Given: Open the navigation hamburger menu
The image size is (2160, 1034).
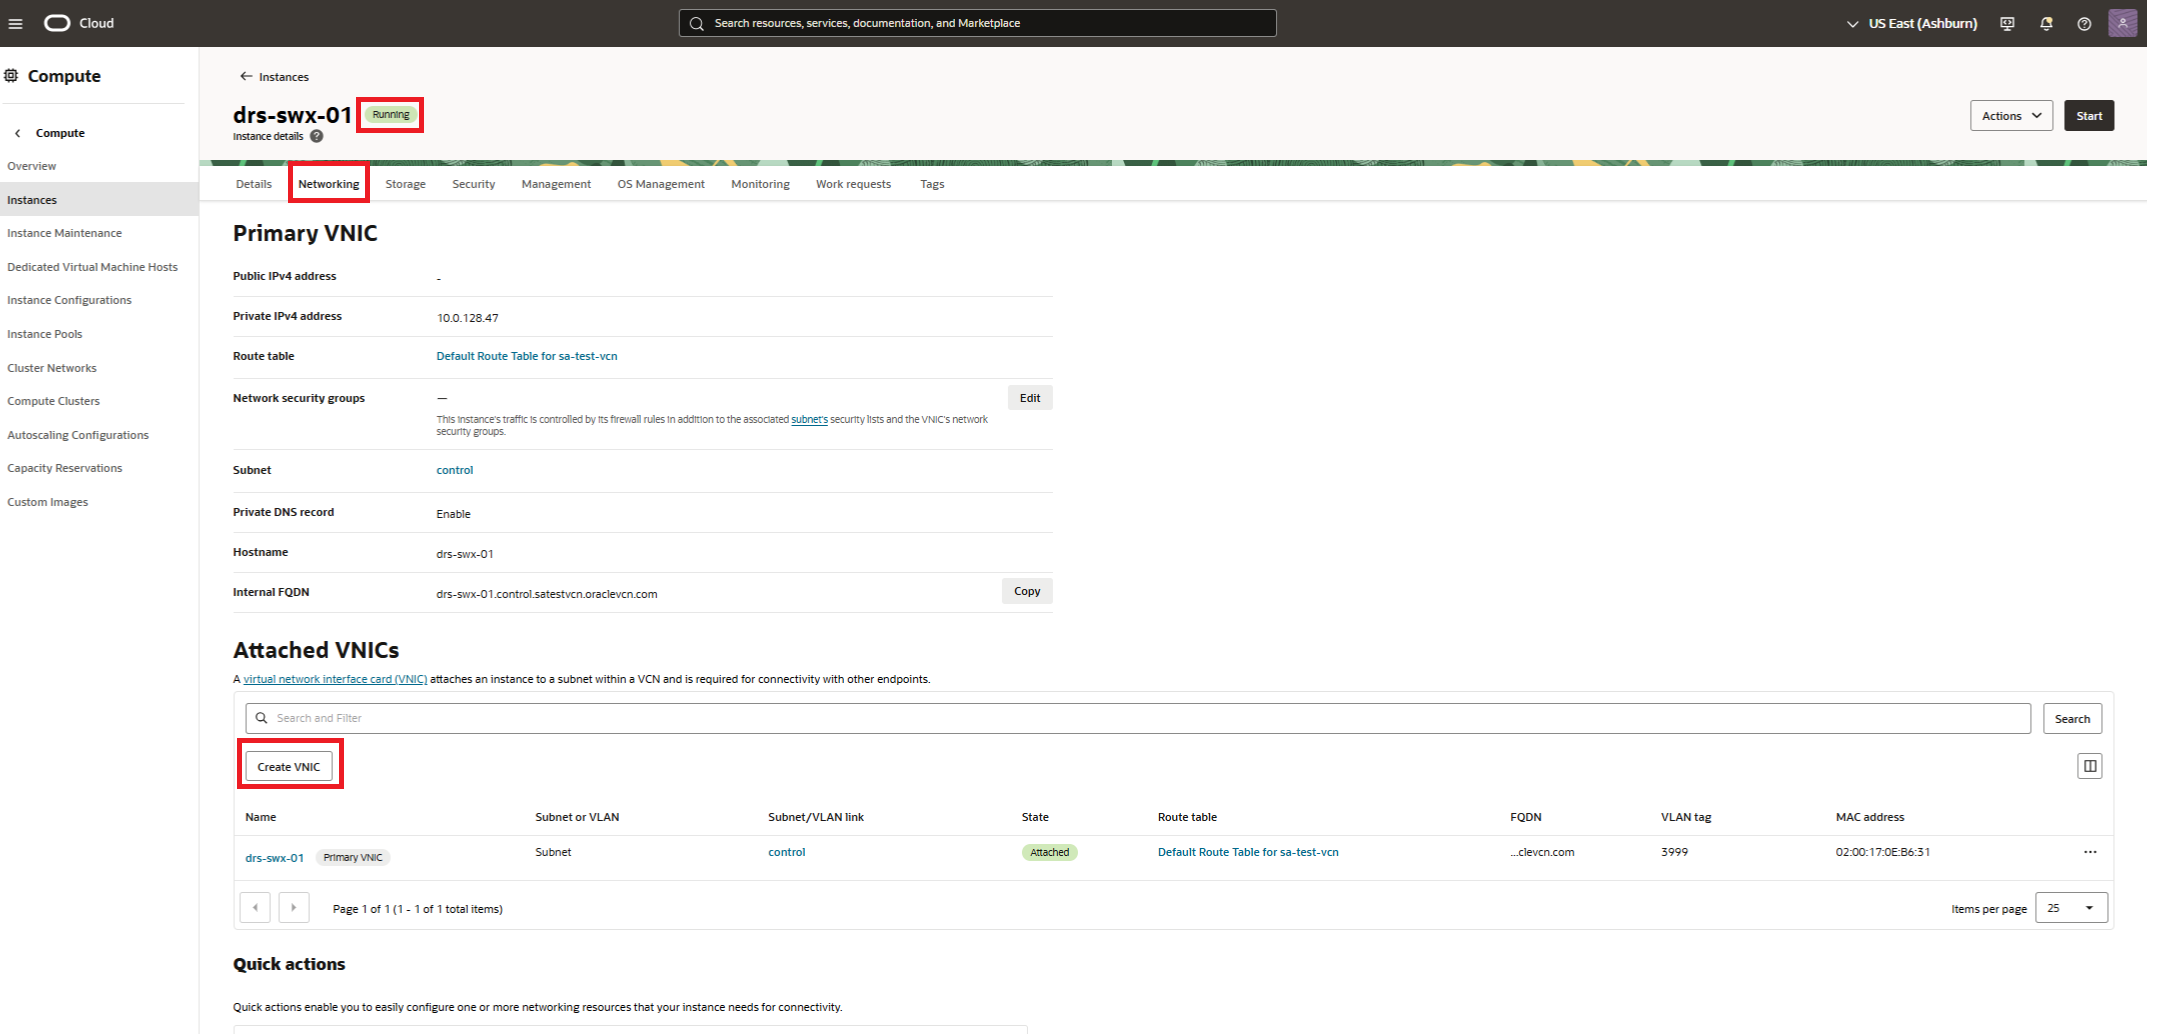Looking at the screenshot, I should 15,22.
